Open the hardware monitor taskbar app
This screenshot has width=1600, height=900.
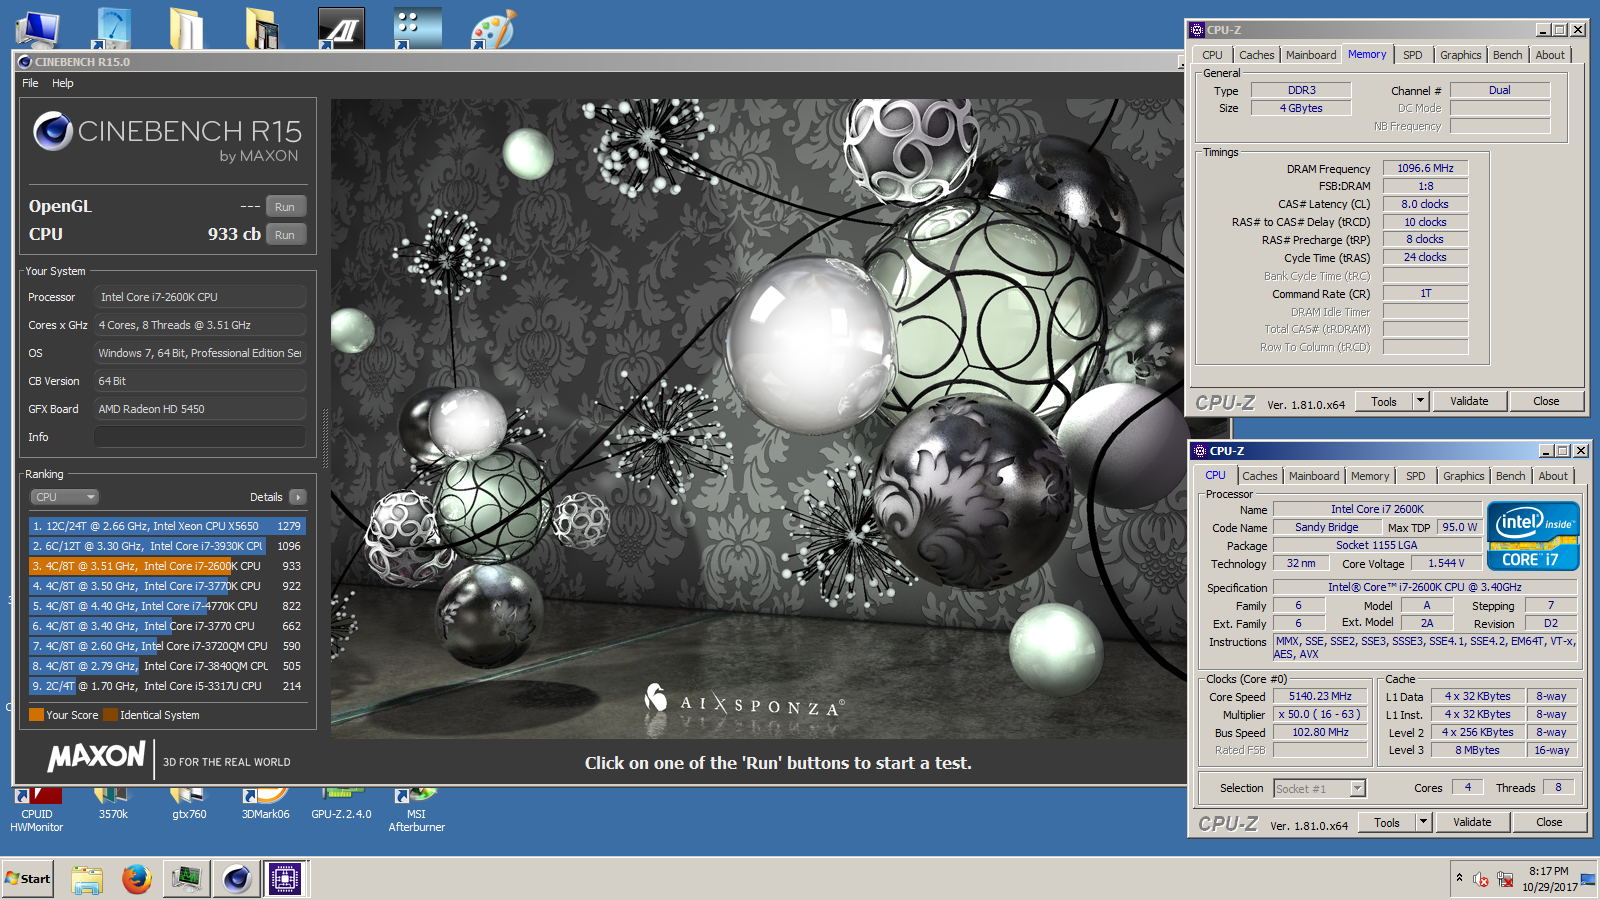click(186, 879)
